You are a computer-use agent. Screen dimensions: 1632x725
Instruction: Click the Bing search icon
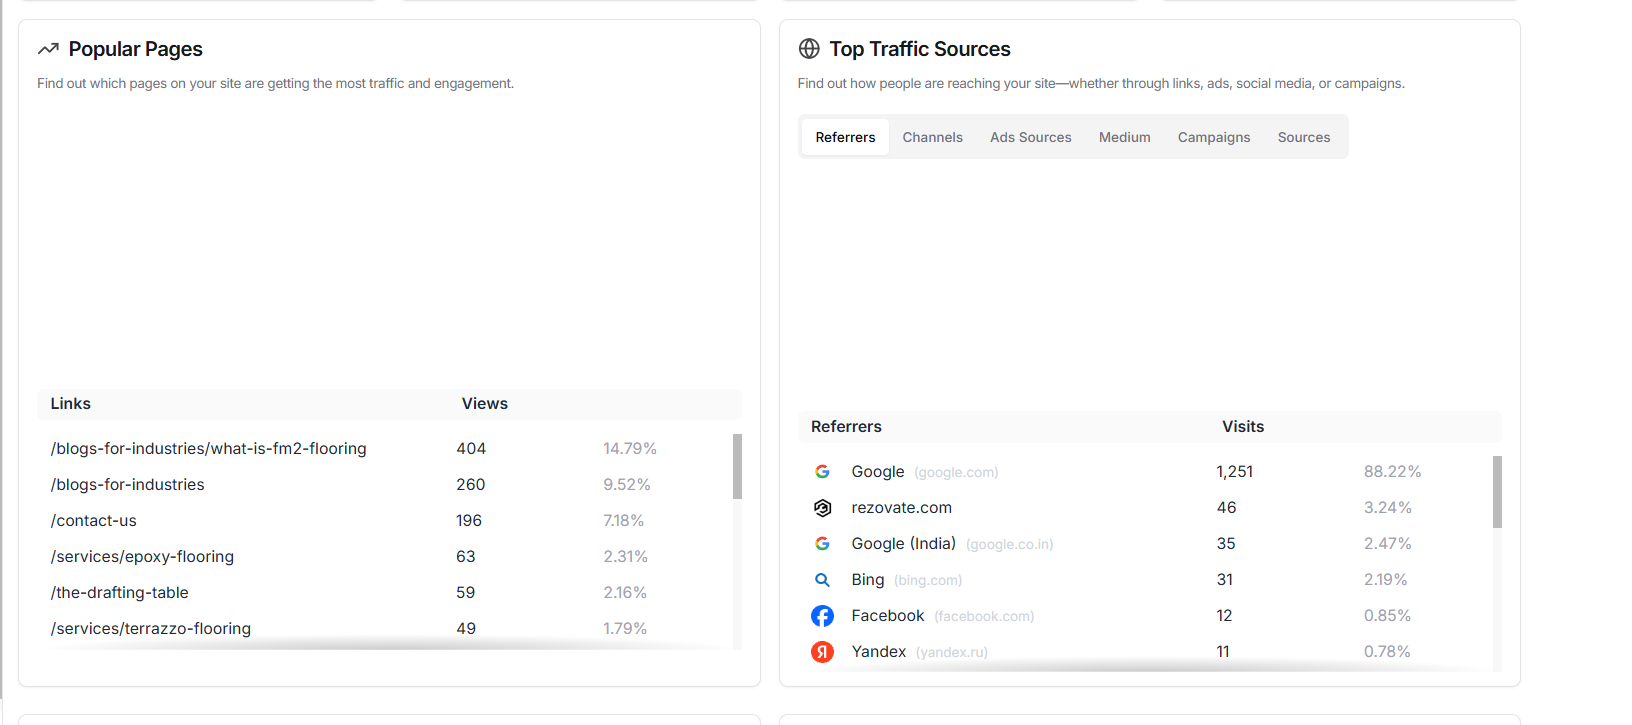point(822,580)
